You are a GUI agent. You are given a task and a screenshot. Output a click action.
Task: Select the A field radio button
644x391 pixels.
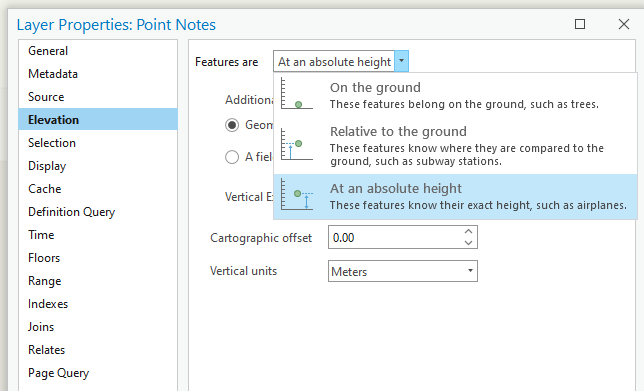[x=232, y=157]
